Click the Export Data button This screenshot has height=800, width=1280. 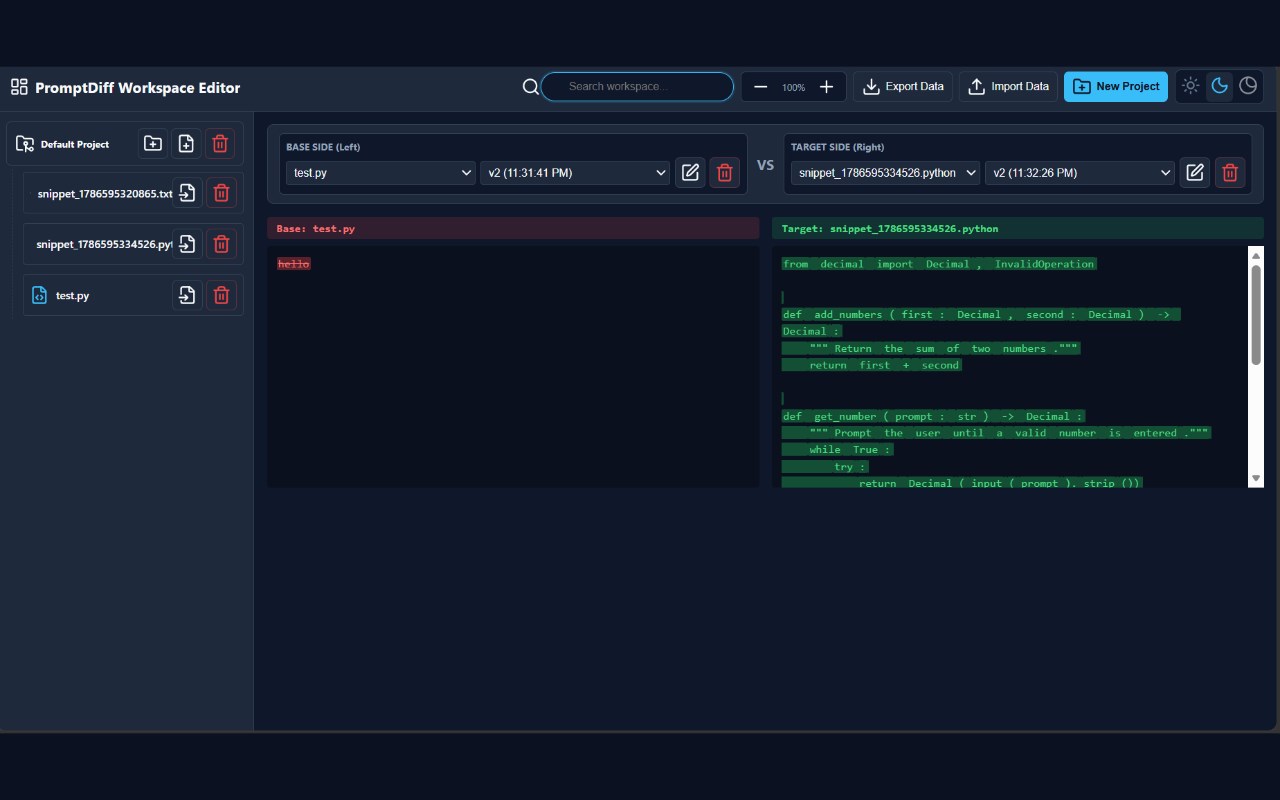pyautogui.click(x=903, y=86)
